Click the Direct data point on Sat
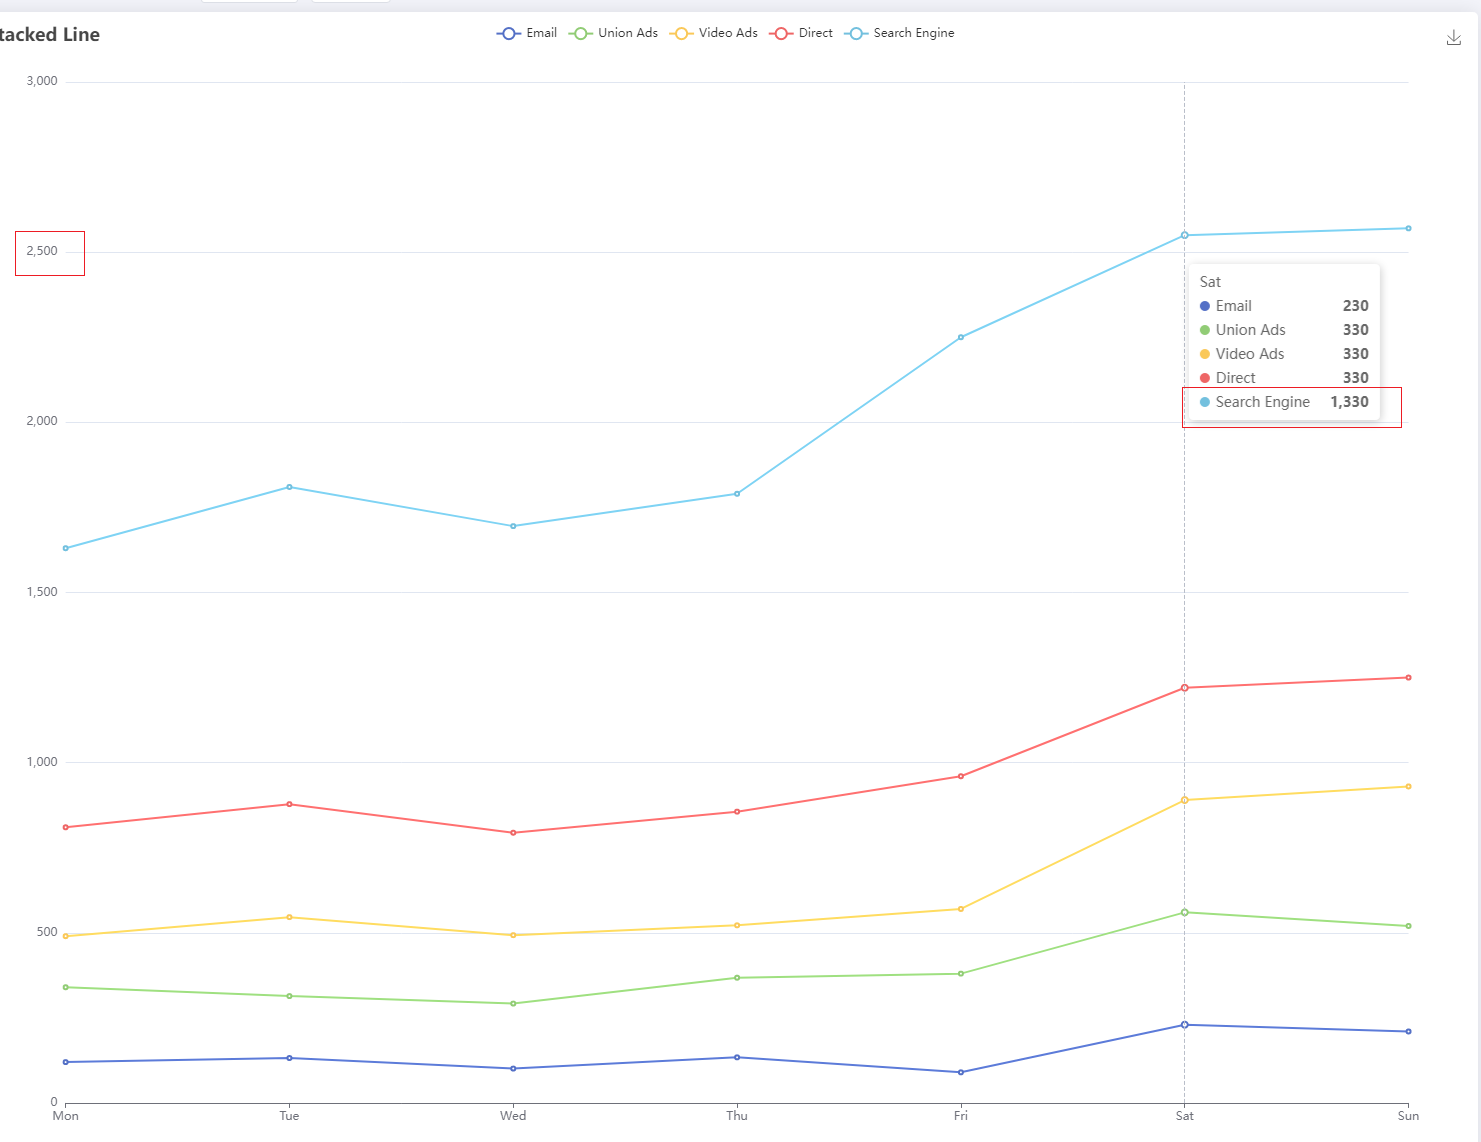 tap(1185, 688)
